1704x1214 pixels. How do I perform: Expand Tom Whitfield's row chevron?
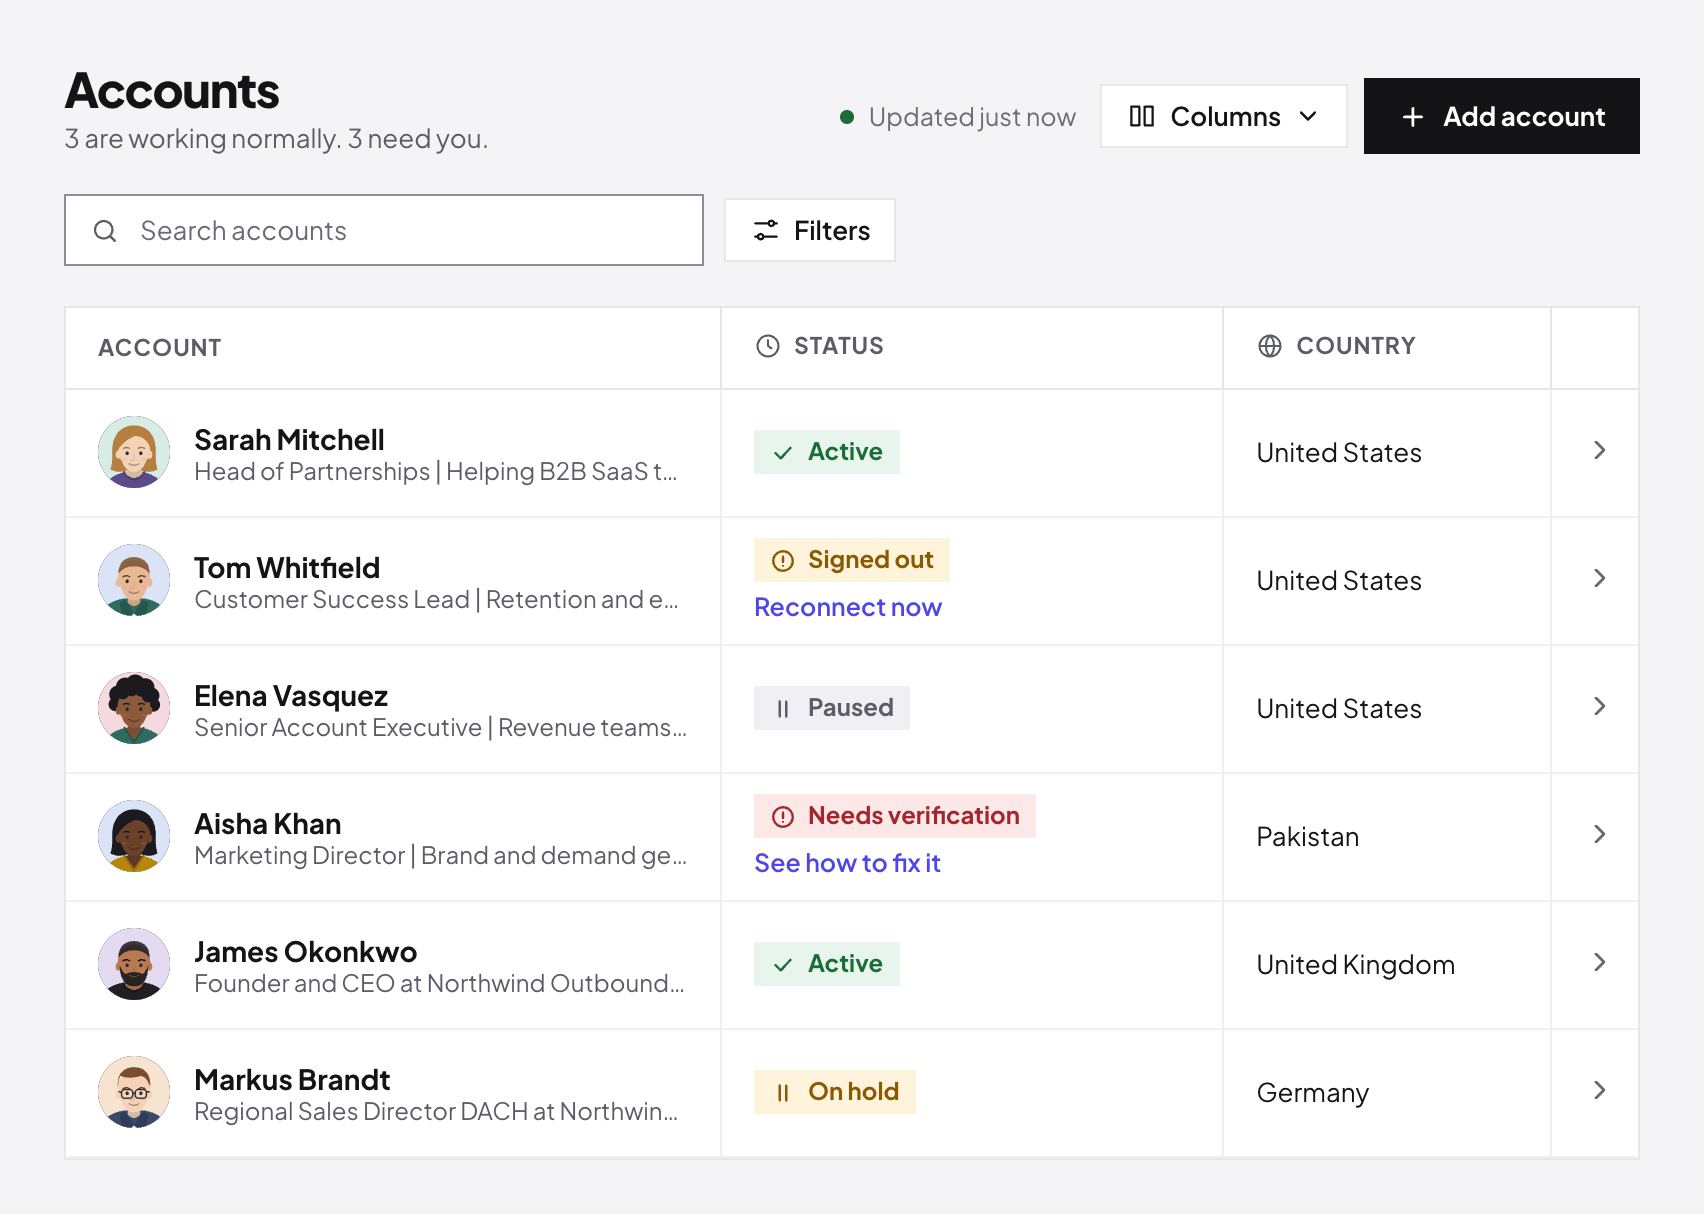(1599, 579)
